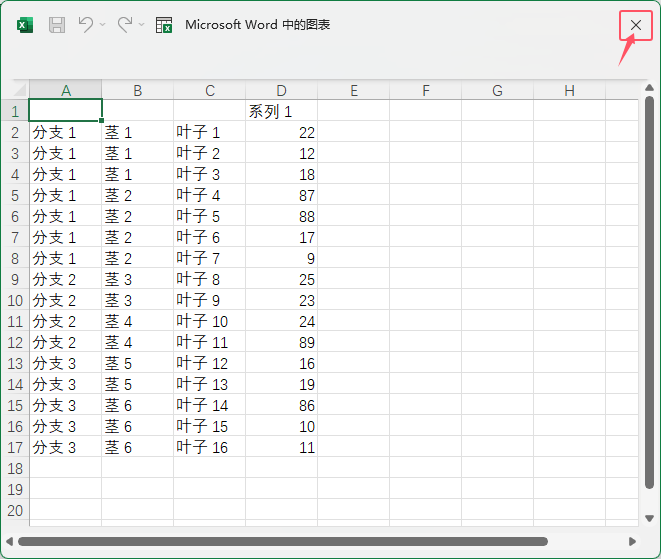Click the Excel logo icon
Image resolution: width=661 pixels, height=559 pixels.
pyautogui.click(x=25, y=25)
